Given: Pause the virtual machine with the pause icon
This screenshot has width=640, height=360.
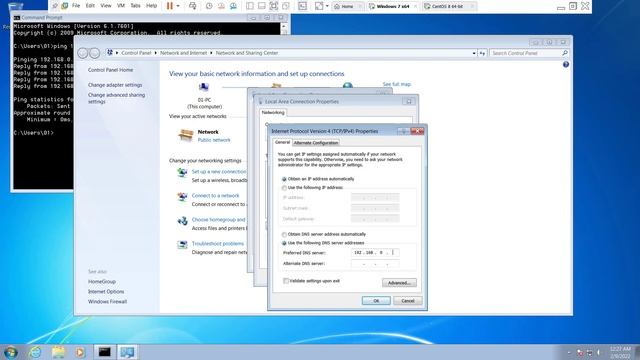Looking at the screenshot, I should click(x=170, y=6).
